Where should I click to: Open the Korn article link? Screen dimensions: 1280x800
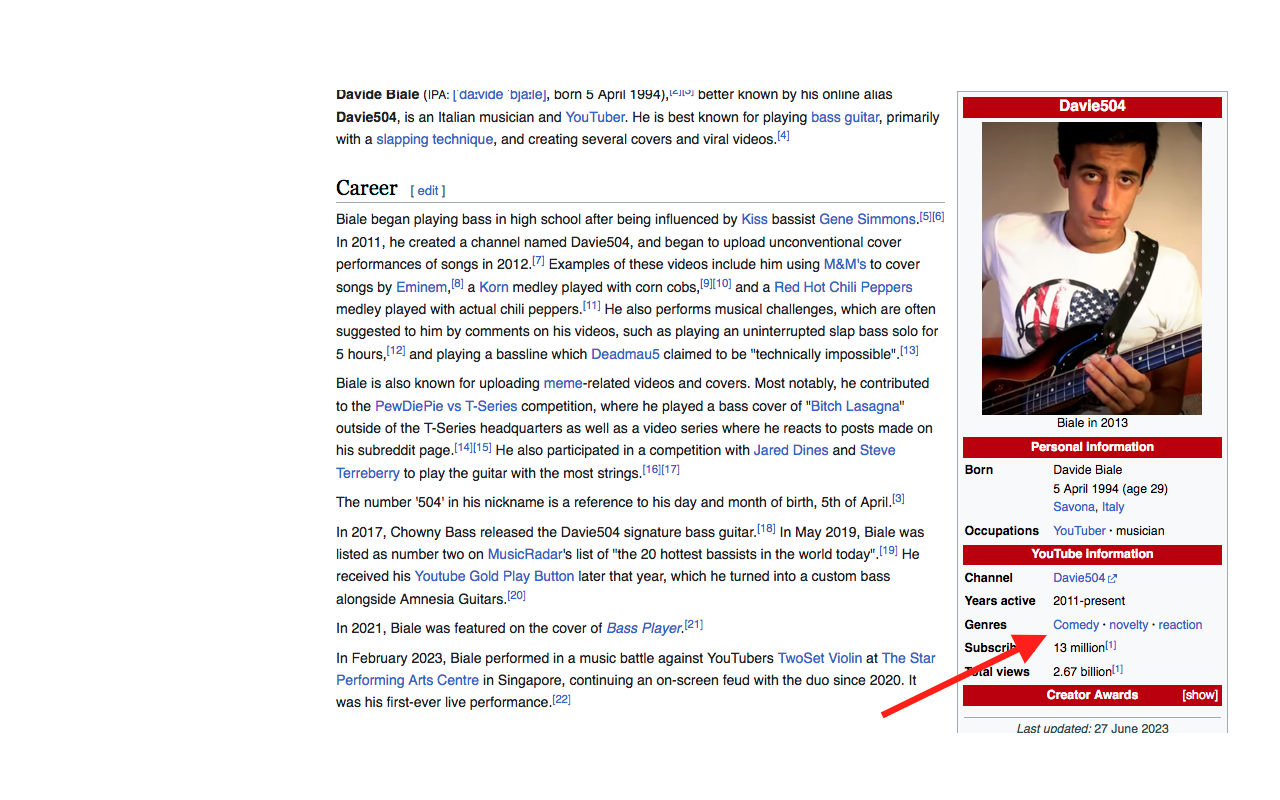pos(494,287)
